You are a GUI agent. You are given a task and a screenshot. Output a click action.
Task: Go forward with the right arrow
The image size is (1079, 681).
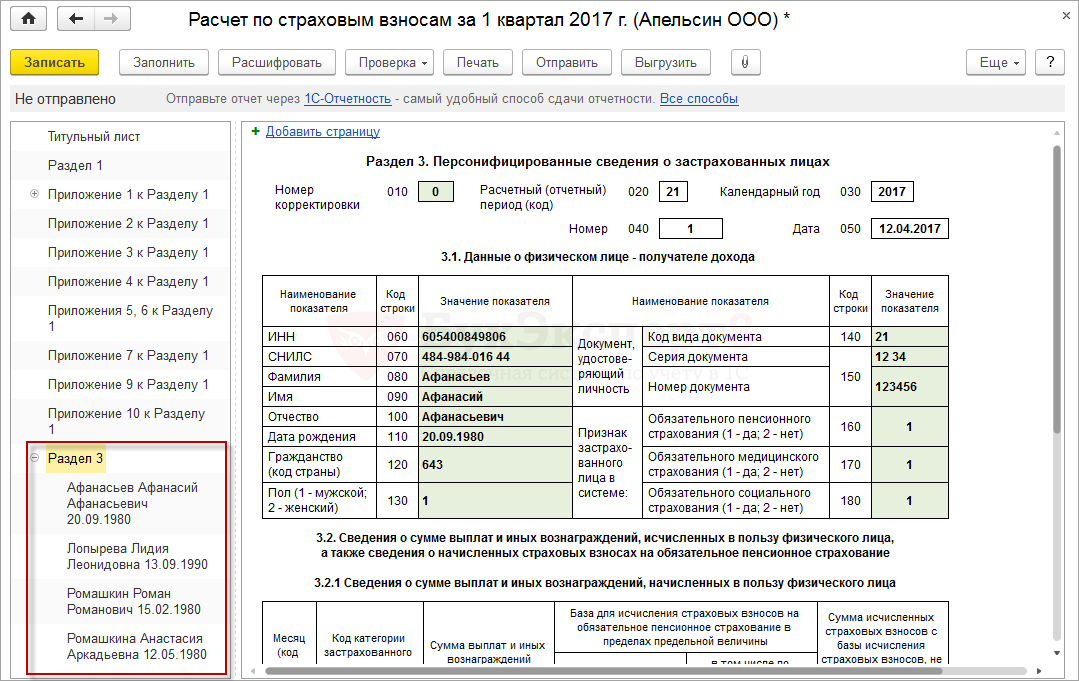pyautogui.click(x=111, y=19)
